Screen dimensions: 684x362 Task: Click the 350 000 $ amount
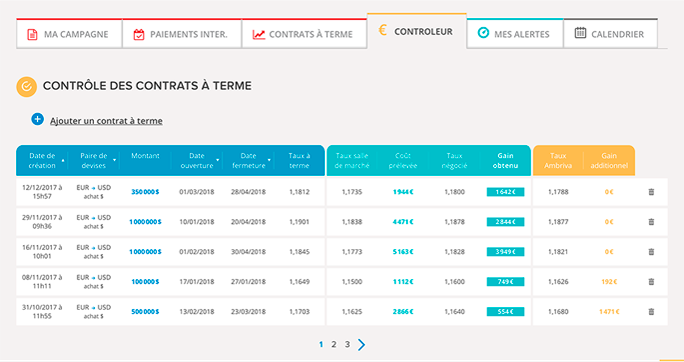(145, 192)
